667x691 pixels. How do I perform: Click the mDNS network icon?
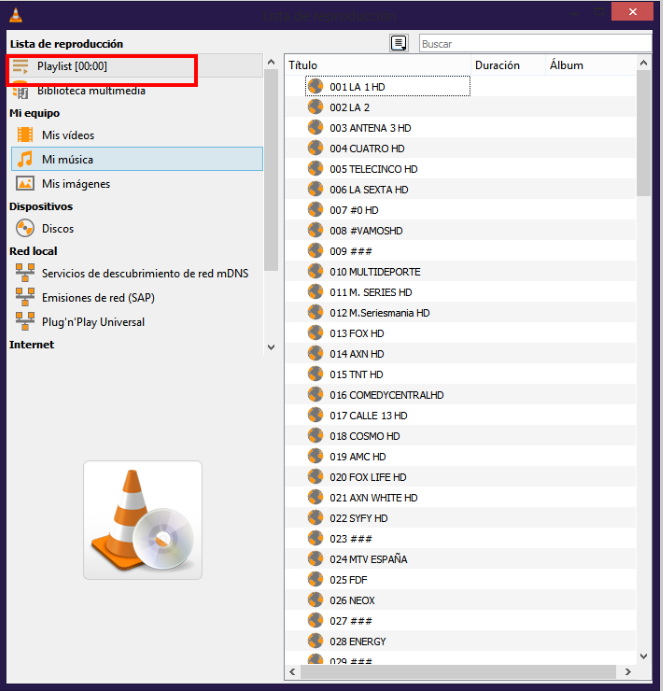[25, 273]
